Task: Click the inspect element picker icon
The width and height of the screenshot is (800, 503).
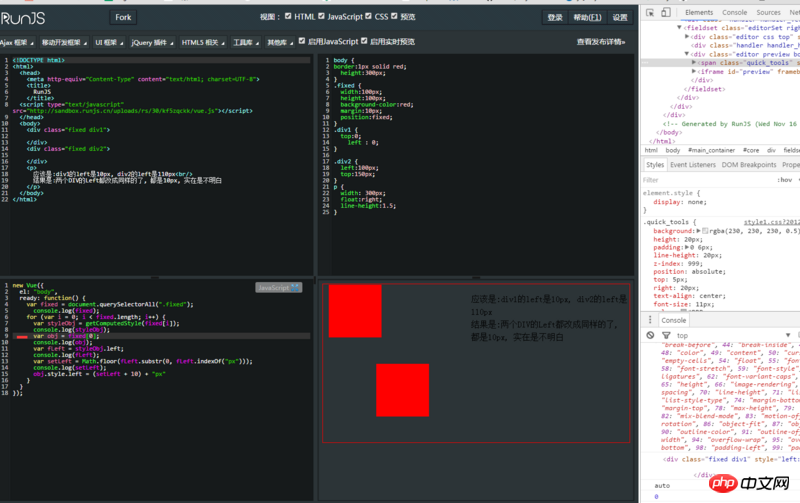Action: [x=651, y=13]
